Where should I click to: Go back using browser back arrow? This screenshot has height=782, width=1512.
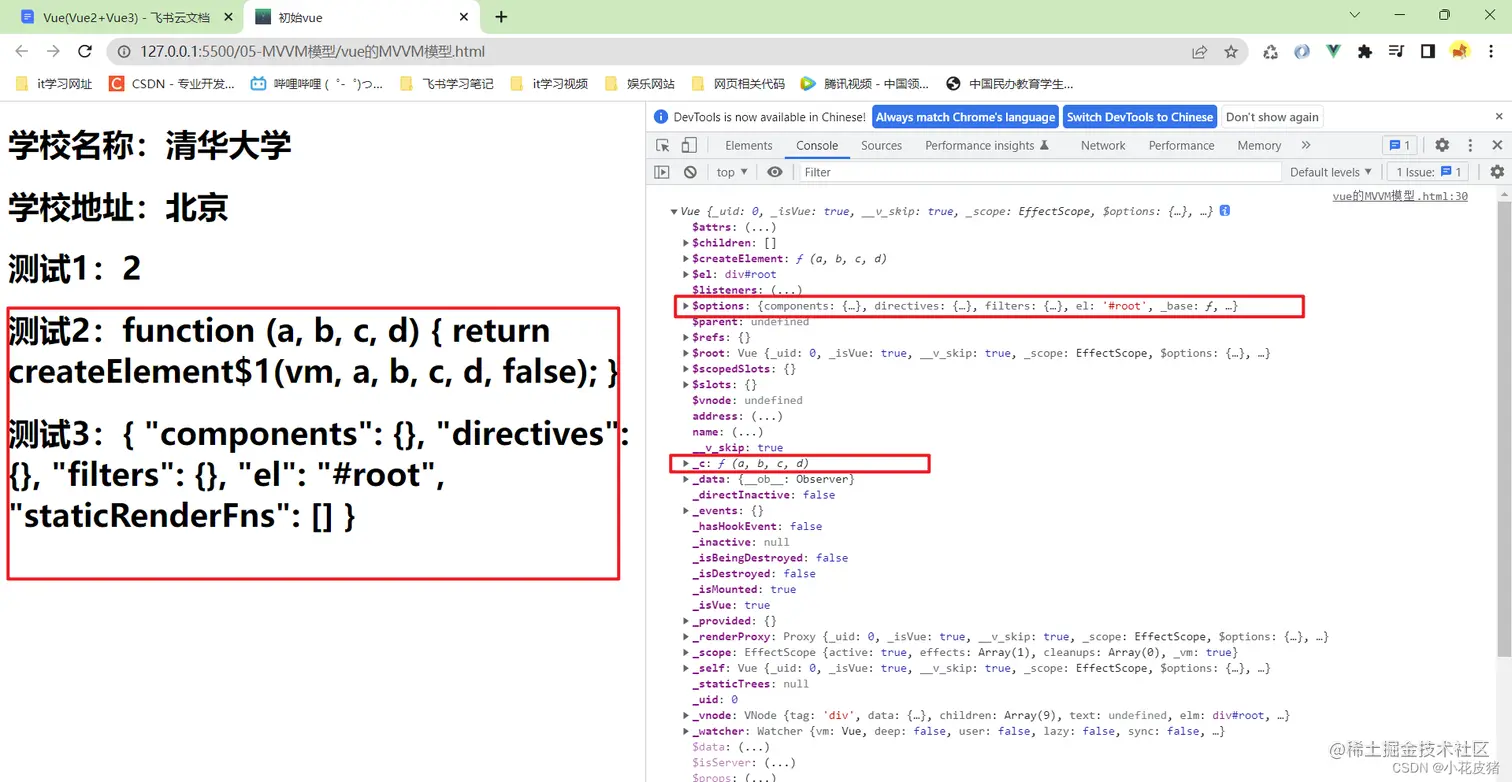pyautogui.click(x=22, y=51)
